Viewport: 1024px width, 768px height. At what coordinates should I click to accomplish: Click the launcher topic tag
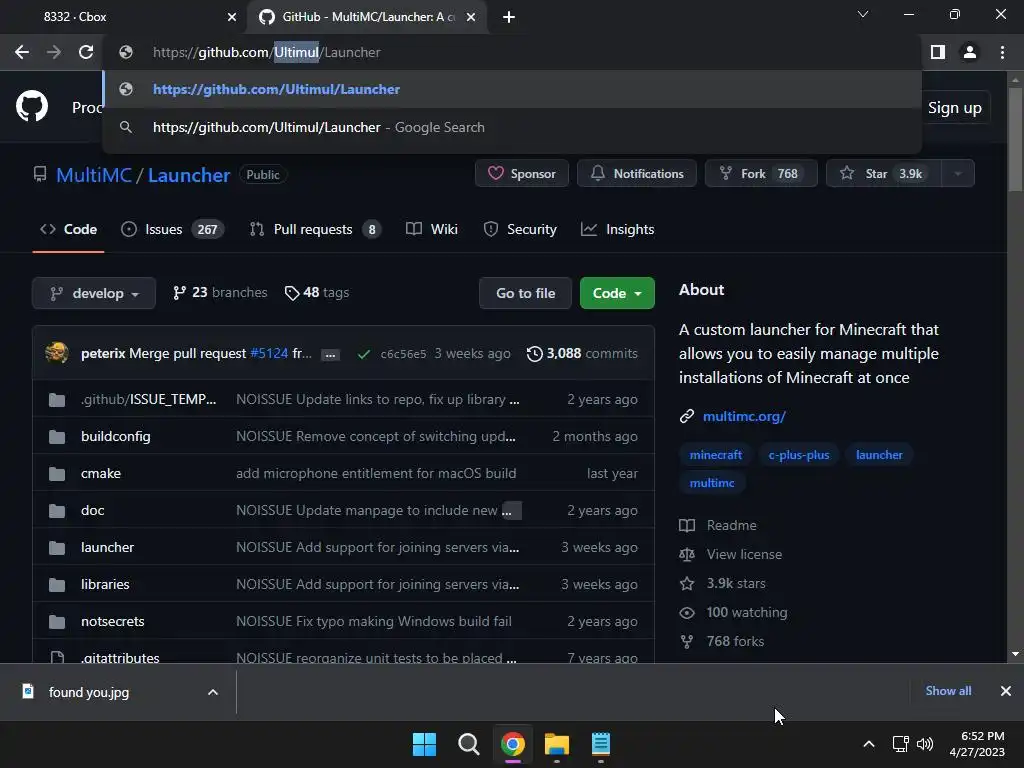pyautogui.click(x=879, y=455)
